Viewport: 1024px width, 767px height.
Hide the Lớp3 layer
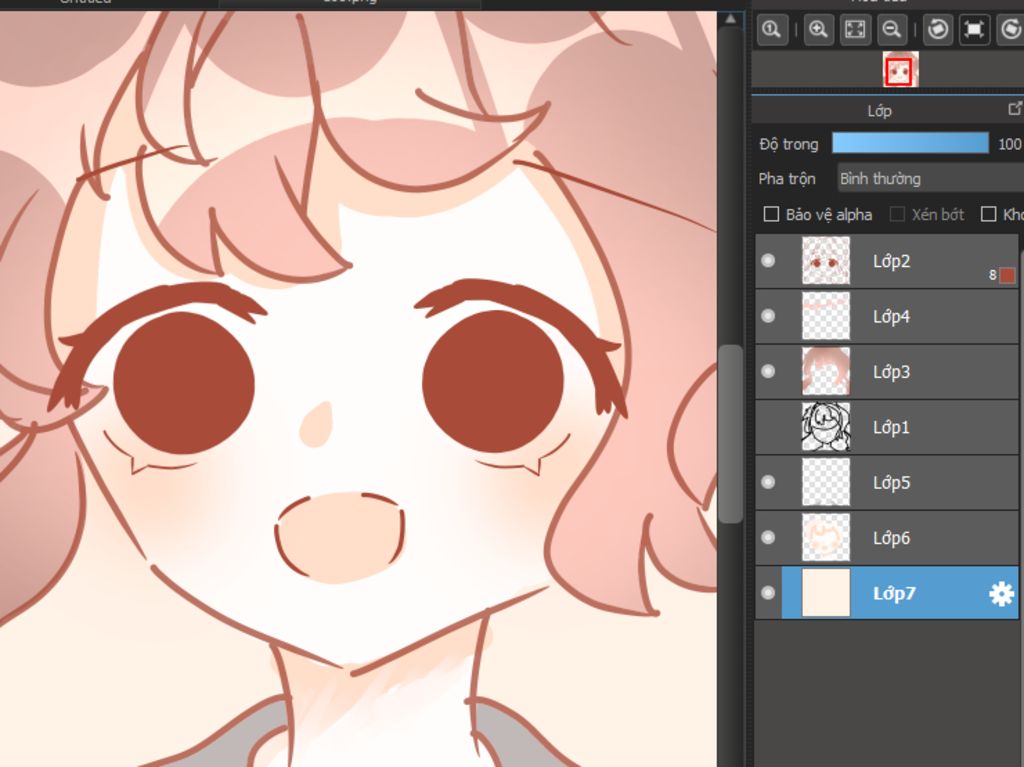(x=768, y=371)
